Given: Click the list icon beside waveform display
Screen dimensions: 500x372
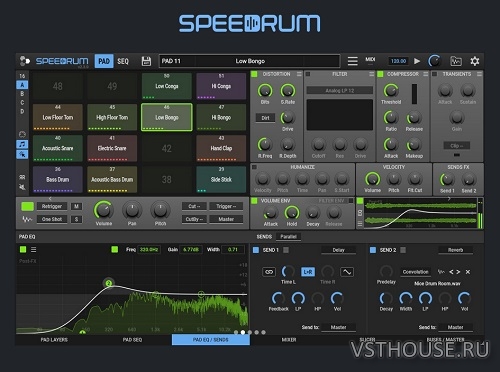Looking at the screenshot, I should point(360,224).
